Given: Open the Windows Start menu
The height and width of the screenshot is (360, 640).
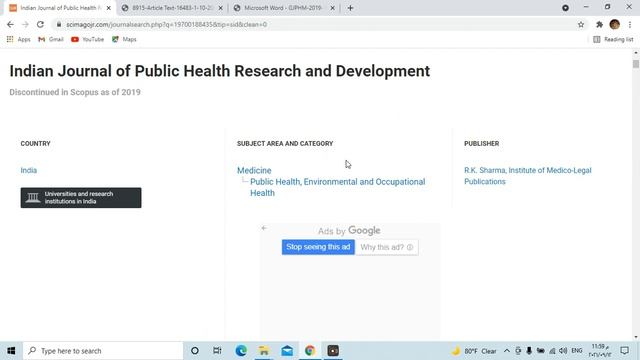Looking at the screenshot, I should (11, 351).
